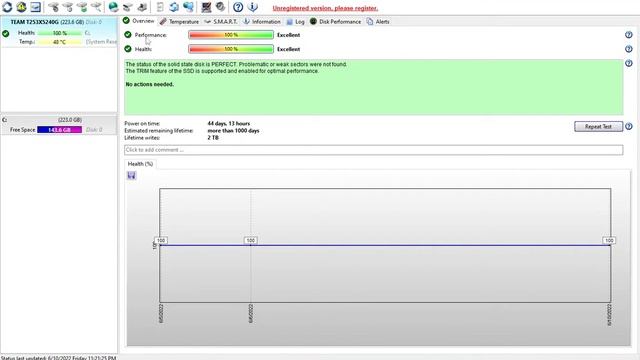Click the 'No actions needed.' text
Image resolution: width=640 pixels, height=360 pixels.
tap(149, 84)
